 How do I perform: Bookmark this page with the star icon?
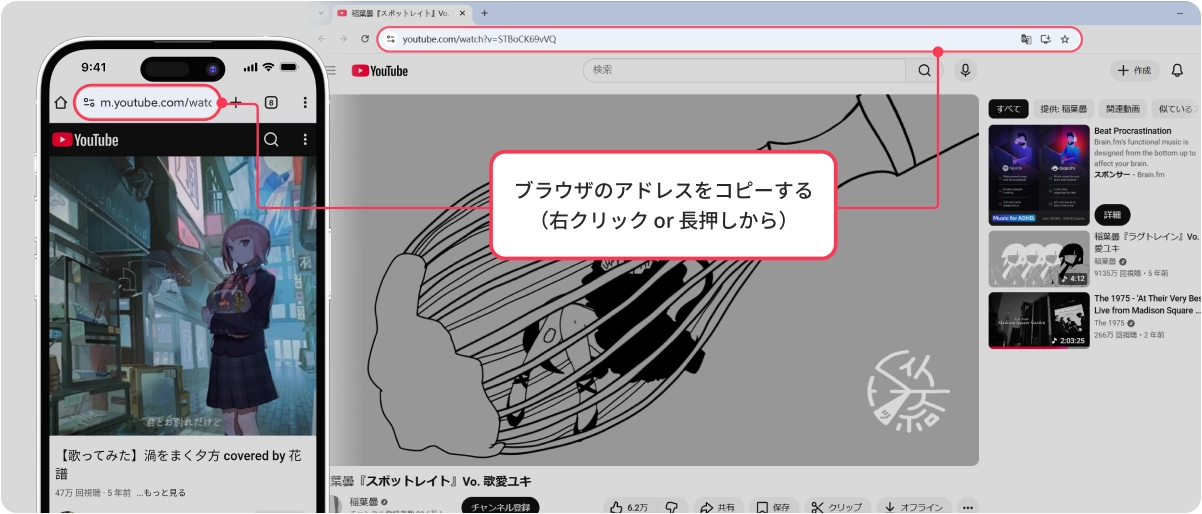tap(1065, 39)
